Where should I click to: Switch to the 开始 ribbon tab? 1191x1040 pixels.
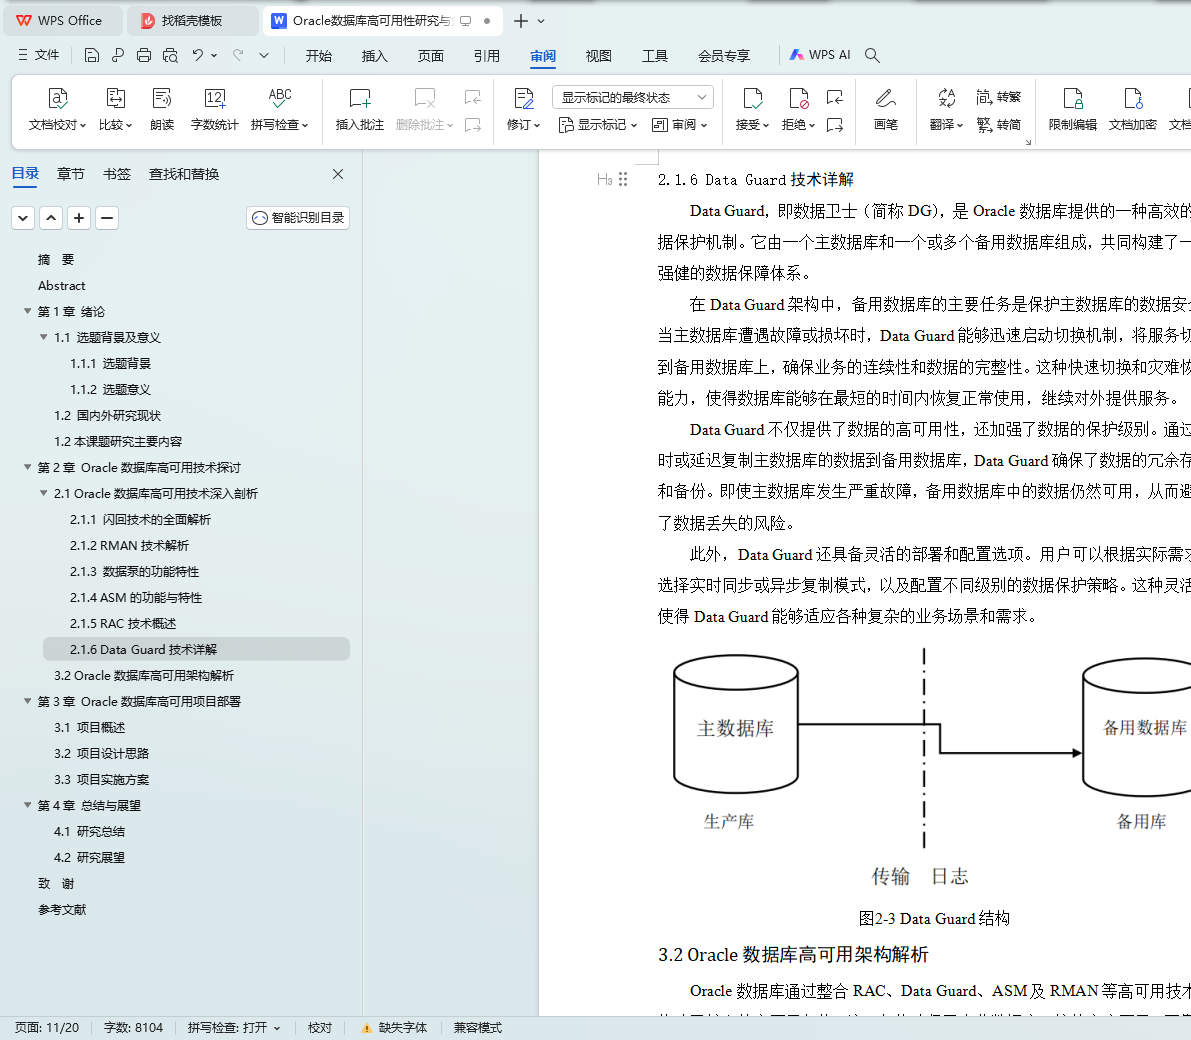(x=319, y=55)
